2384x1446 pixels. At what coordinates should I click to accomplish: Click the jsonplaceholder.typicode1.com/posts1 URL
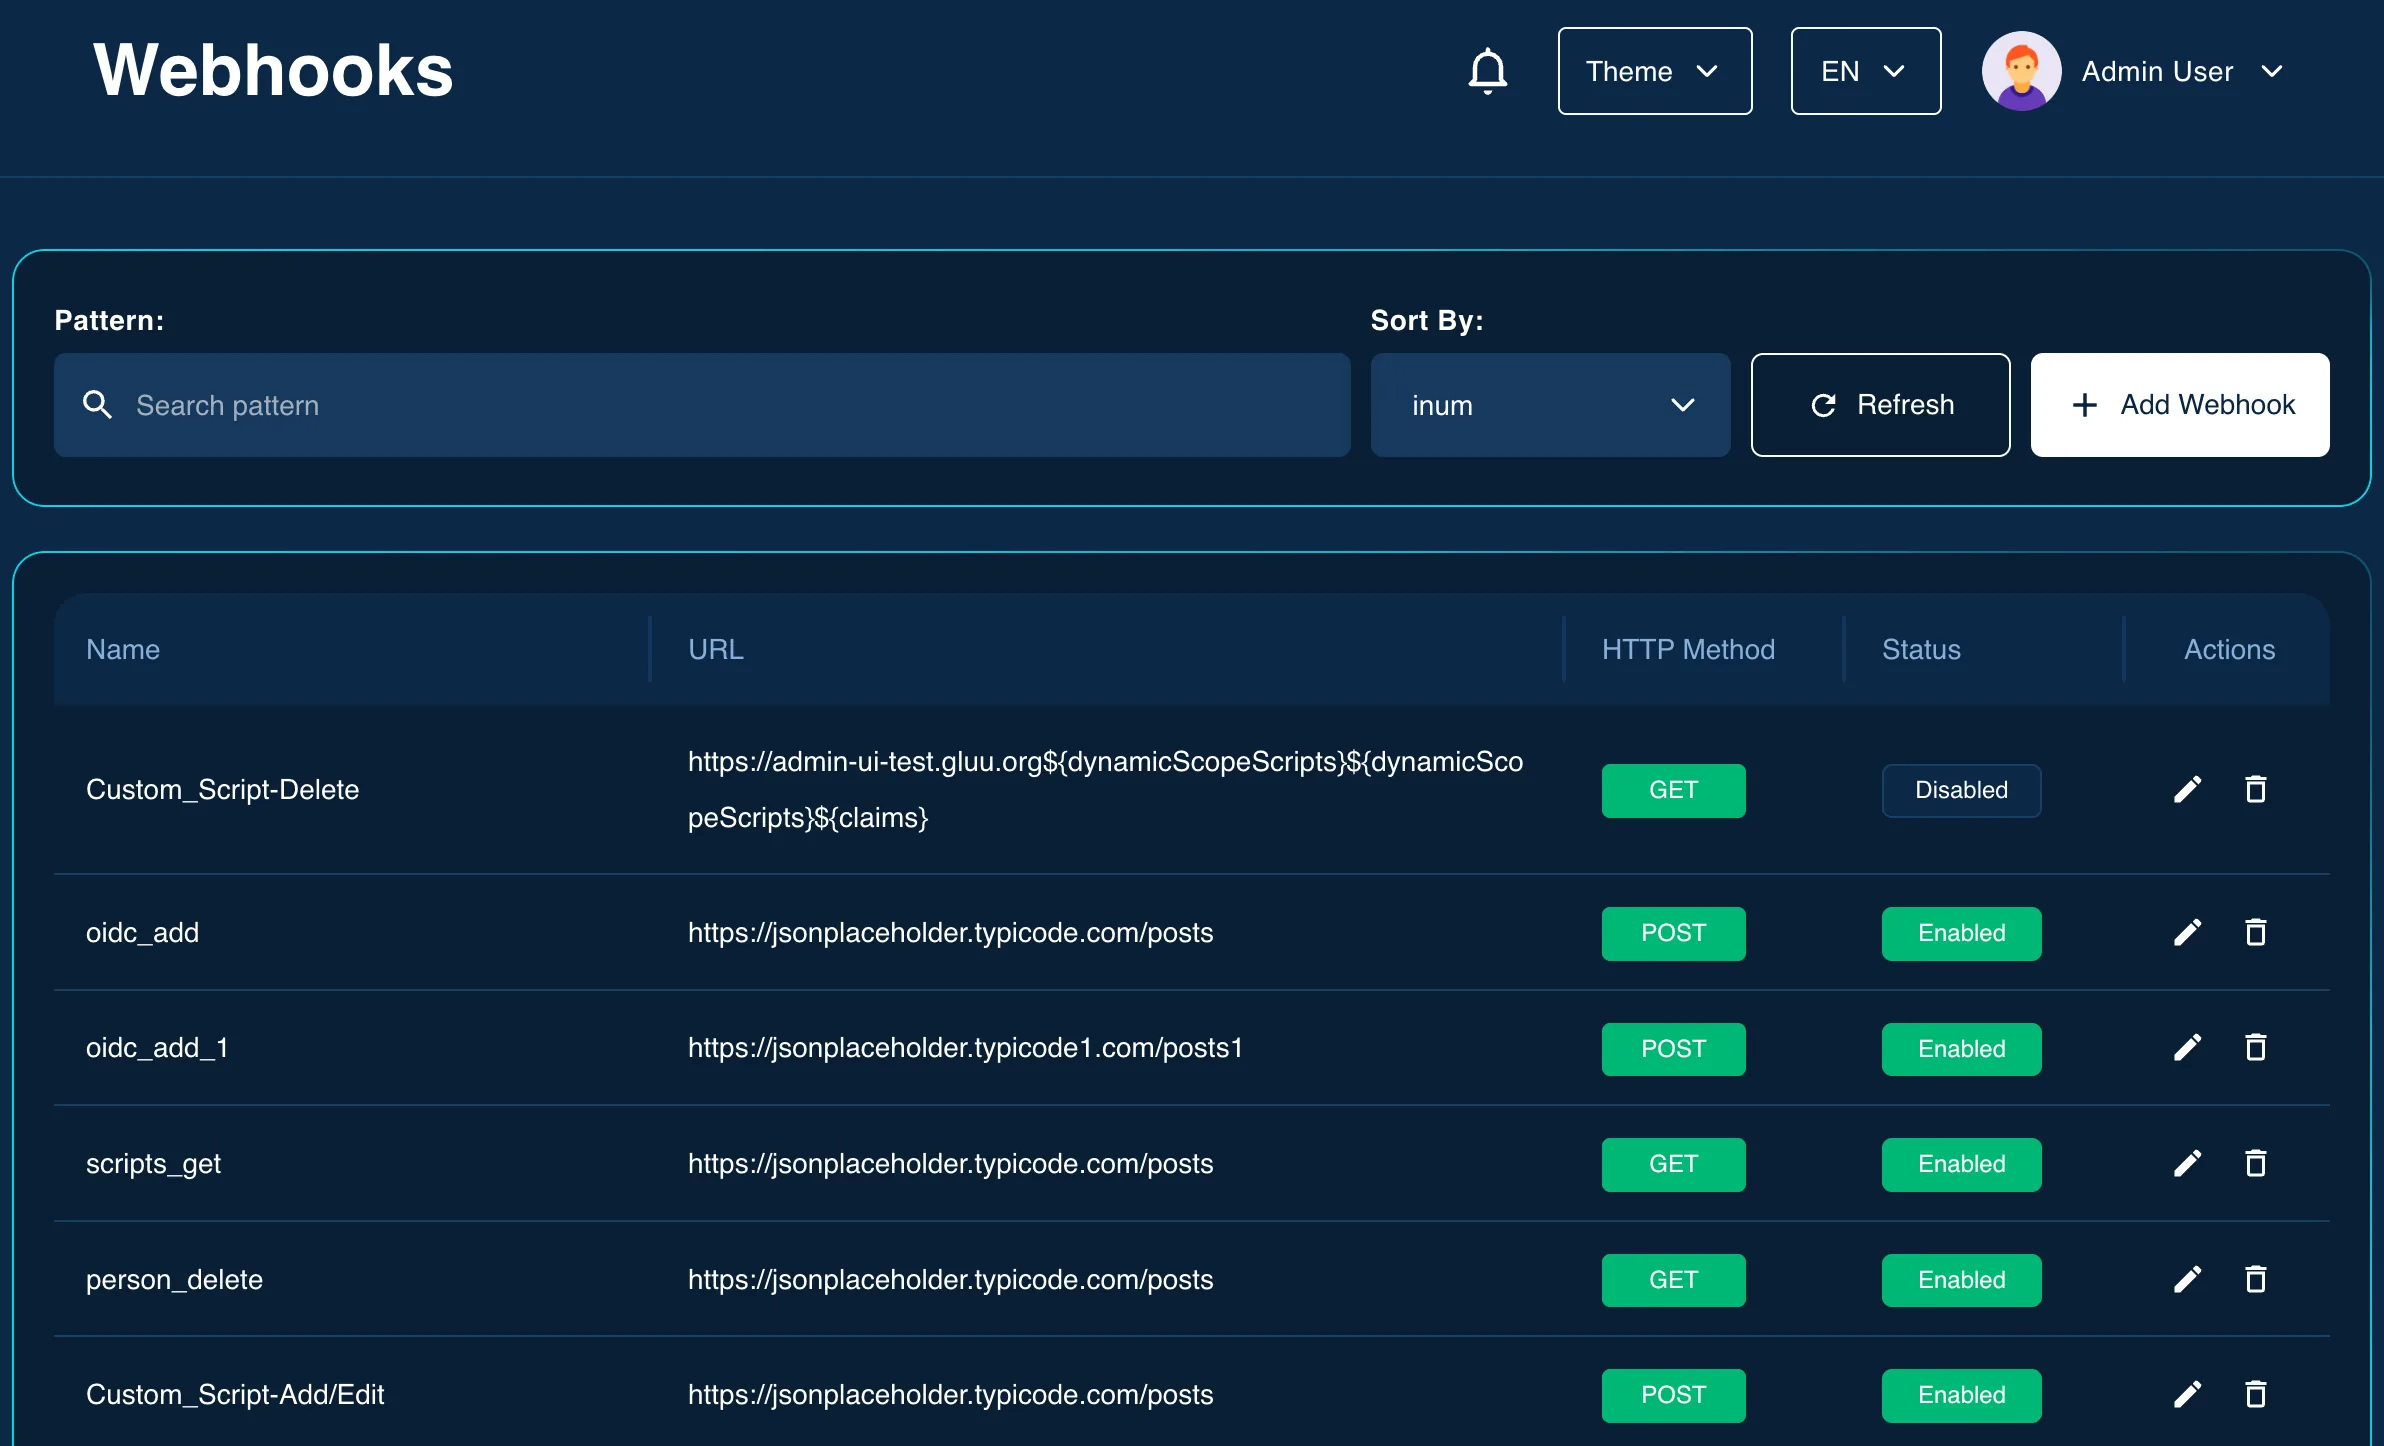[x=965, y=1048]
